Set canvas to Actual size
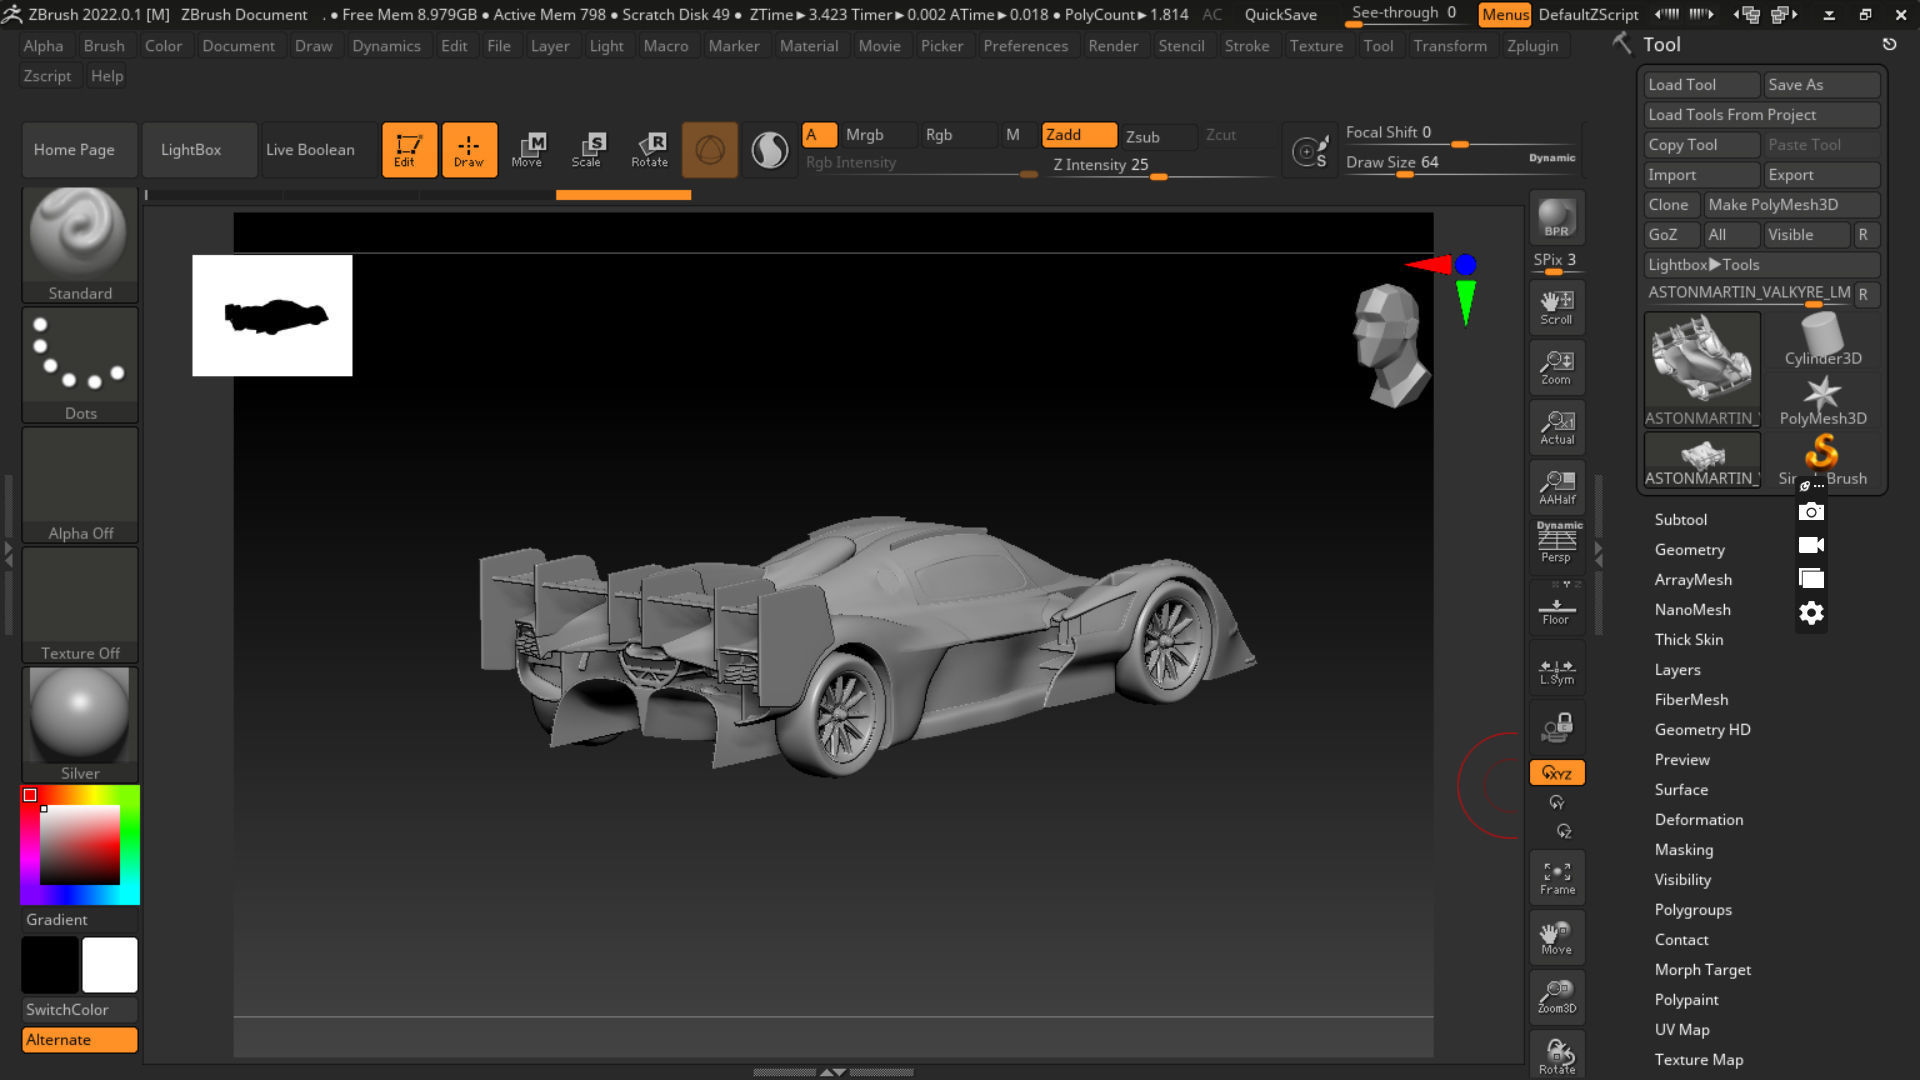Image resolution: width=1920 pixels, height=1080 pixels. pos(1557,427)
